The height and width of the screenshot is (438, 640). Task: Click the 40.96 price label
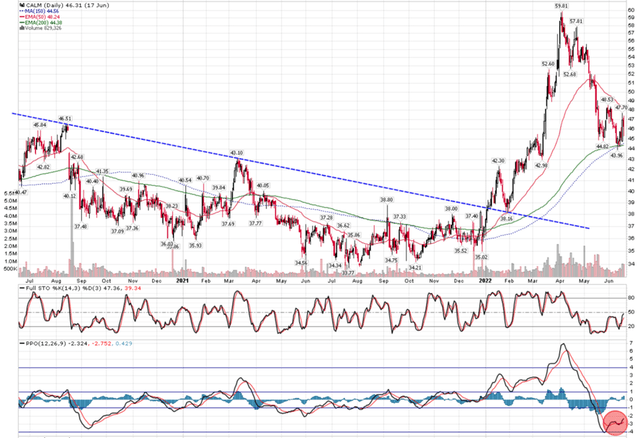[x=138, y=176]
